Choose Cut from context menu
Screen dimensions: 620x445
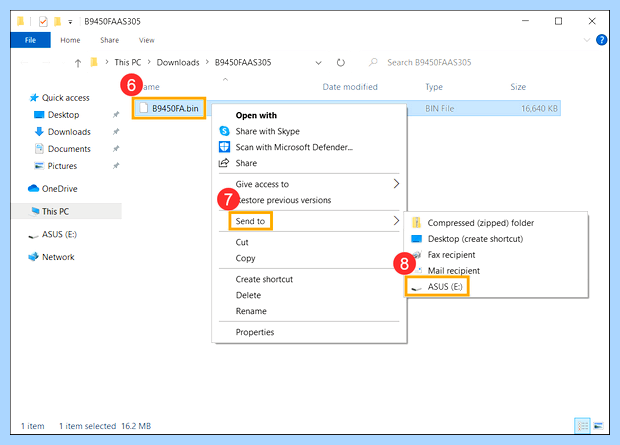242,242
